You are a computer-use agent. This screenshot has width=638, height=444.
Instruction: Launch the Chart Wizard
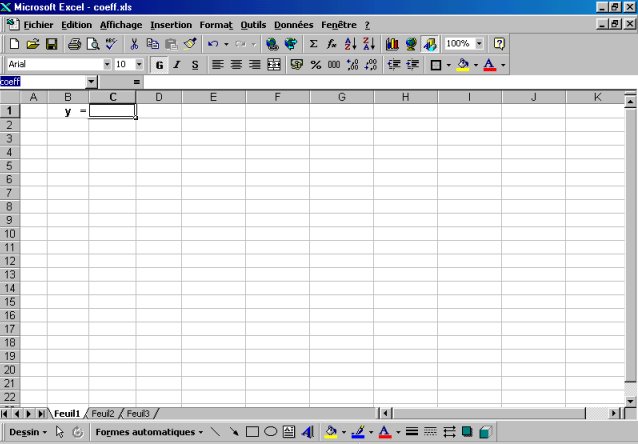(x=392, y=44)
